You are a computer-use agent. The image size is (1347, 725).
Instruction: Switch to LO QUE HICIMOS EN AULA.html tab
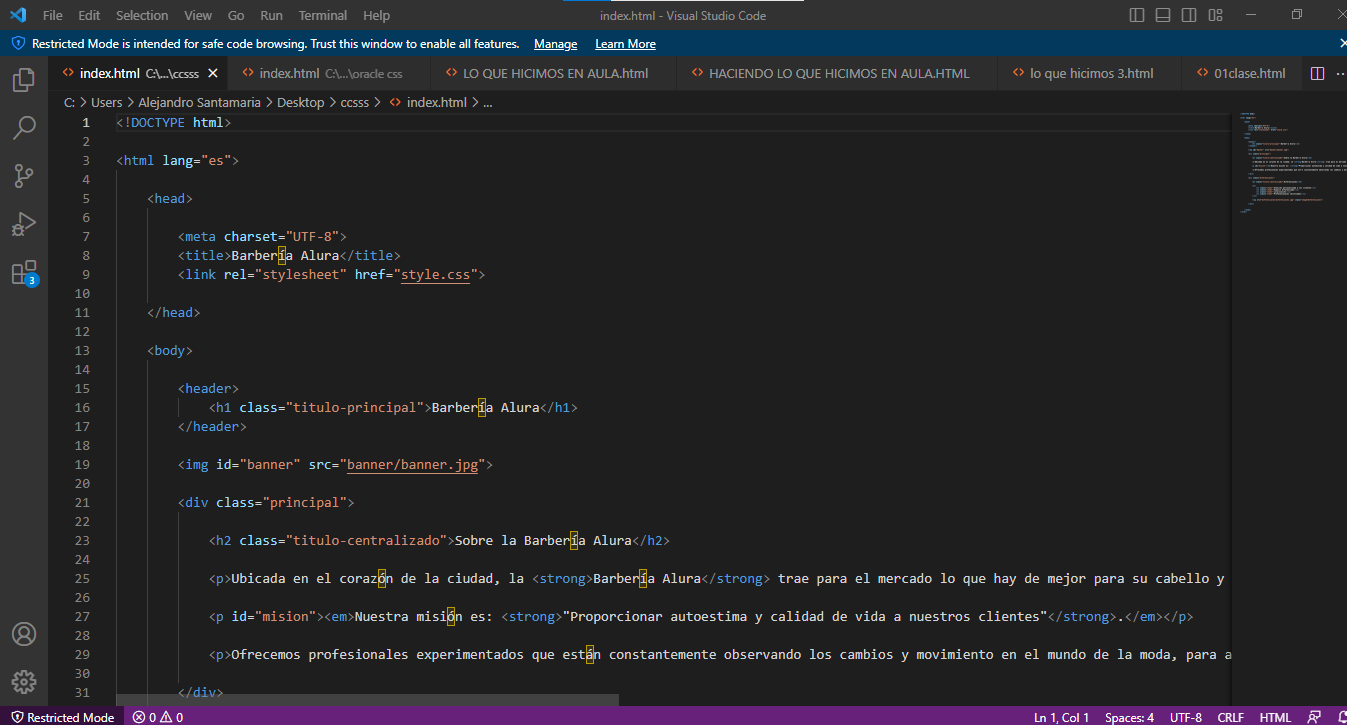(555, 73)
